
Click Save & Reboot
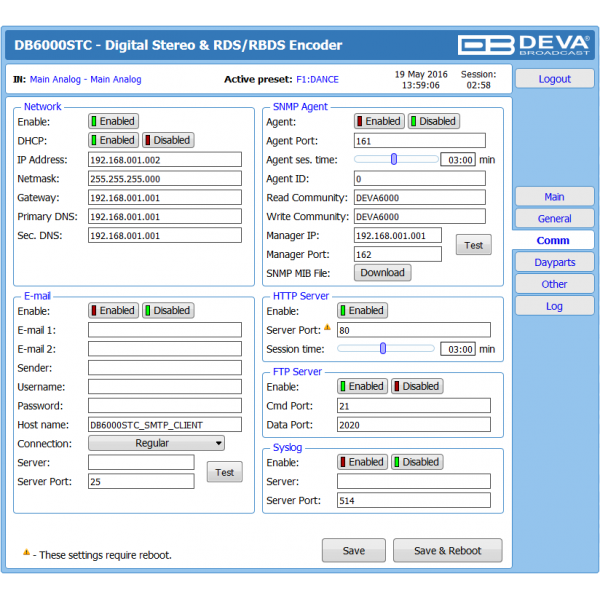(x=448, y=551)
